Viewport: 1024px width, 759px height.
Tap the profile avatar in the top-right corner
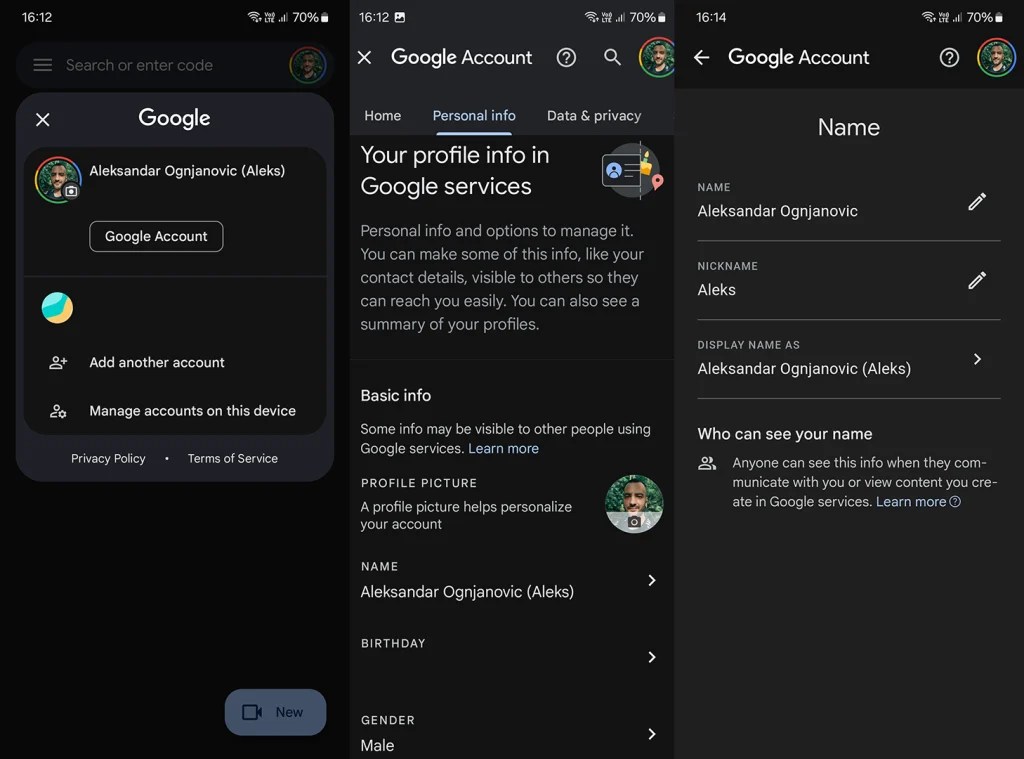tap(996, 58)
